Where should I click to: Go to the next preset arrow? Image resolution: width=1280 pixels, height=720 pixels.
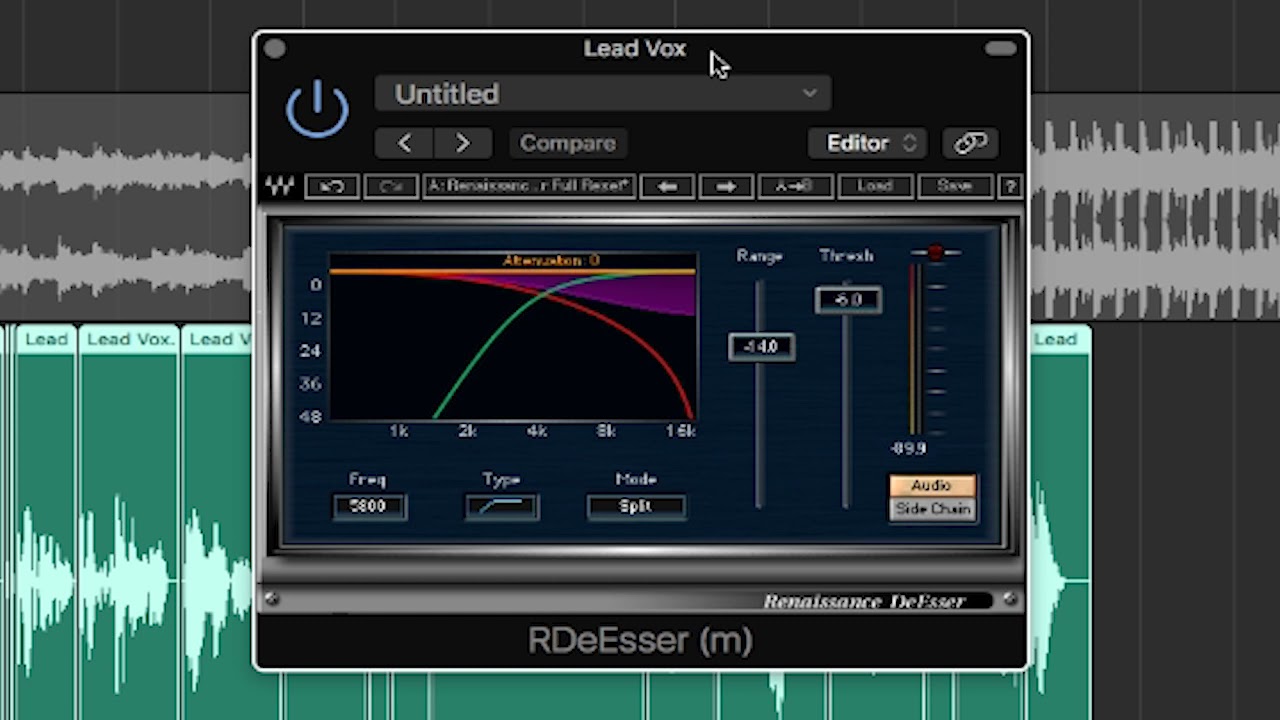click(462, 143)
